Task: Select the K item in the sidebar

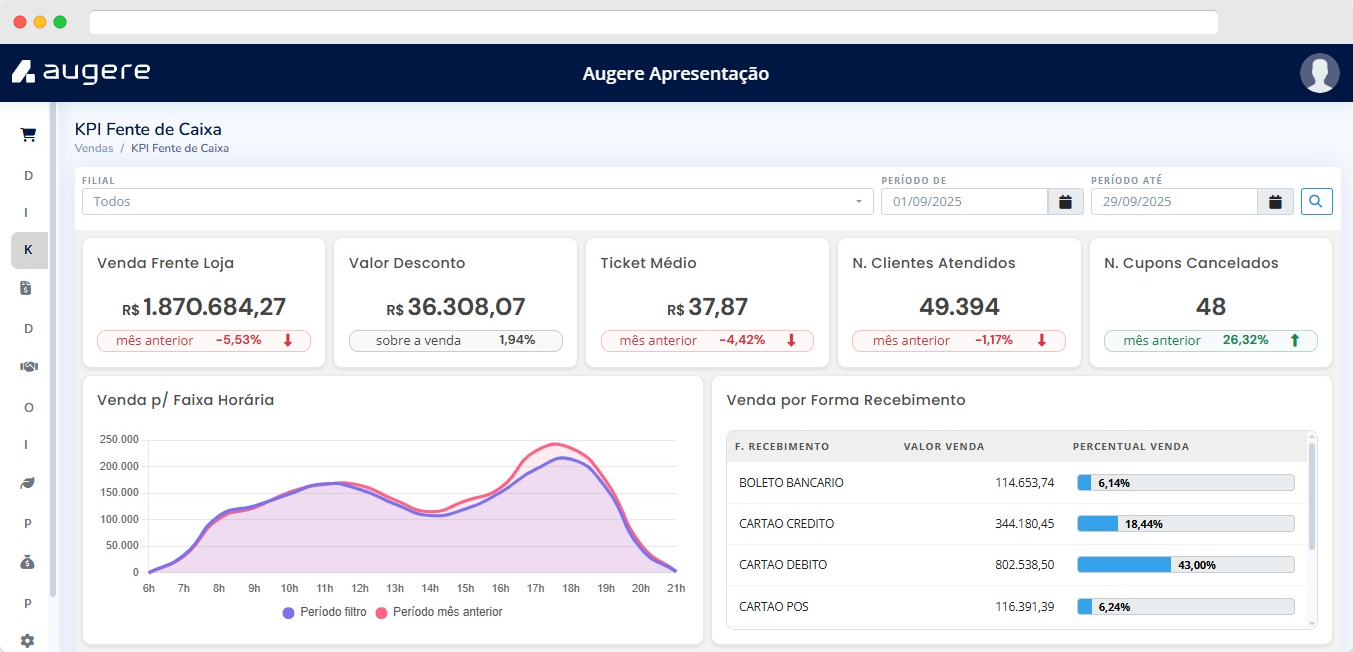Action: click(28, 250)
